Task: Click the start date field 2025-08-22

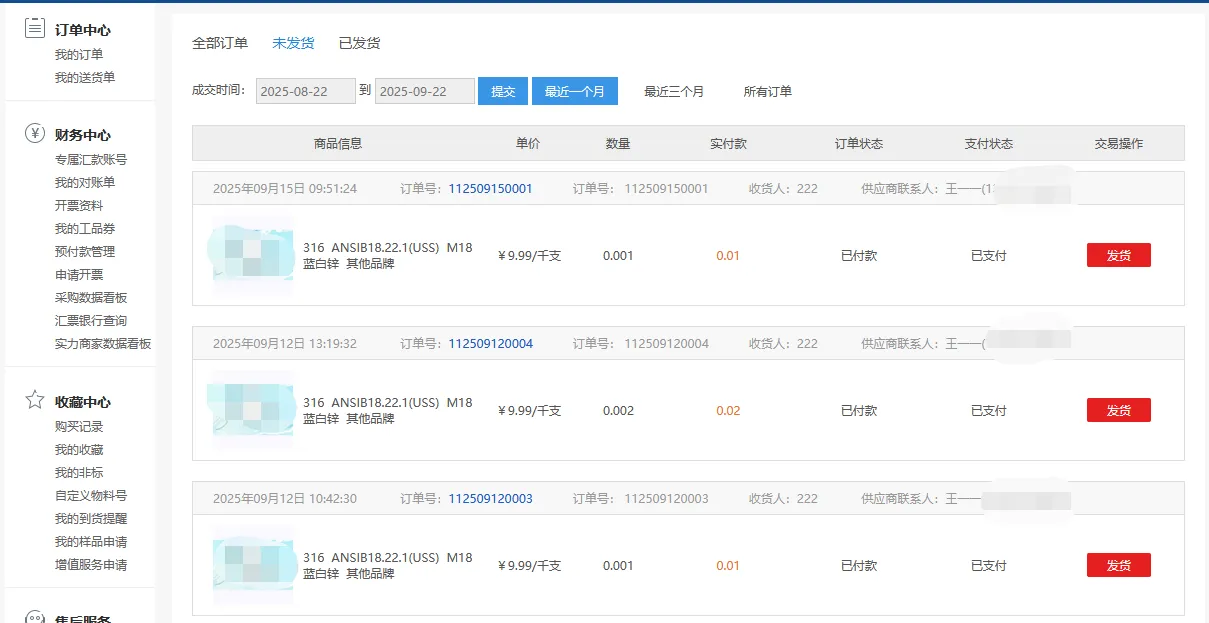Action: pos(306,91)
